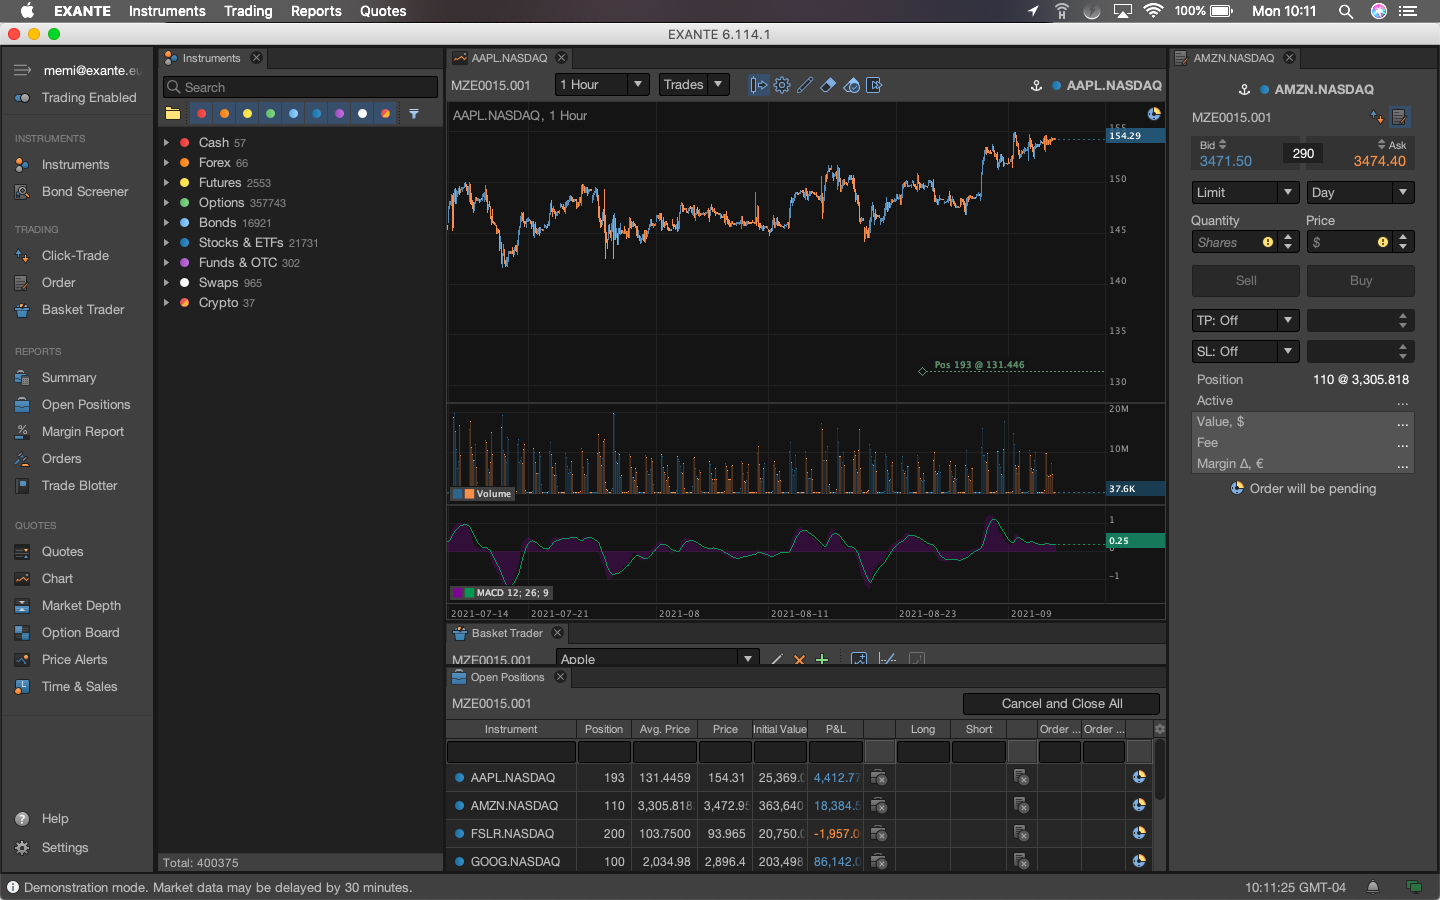The image size is (1440, 900).
Task: Open the Limit order type dropdown
Action: click(x=1245, y=192)
